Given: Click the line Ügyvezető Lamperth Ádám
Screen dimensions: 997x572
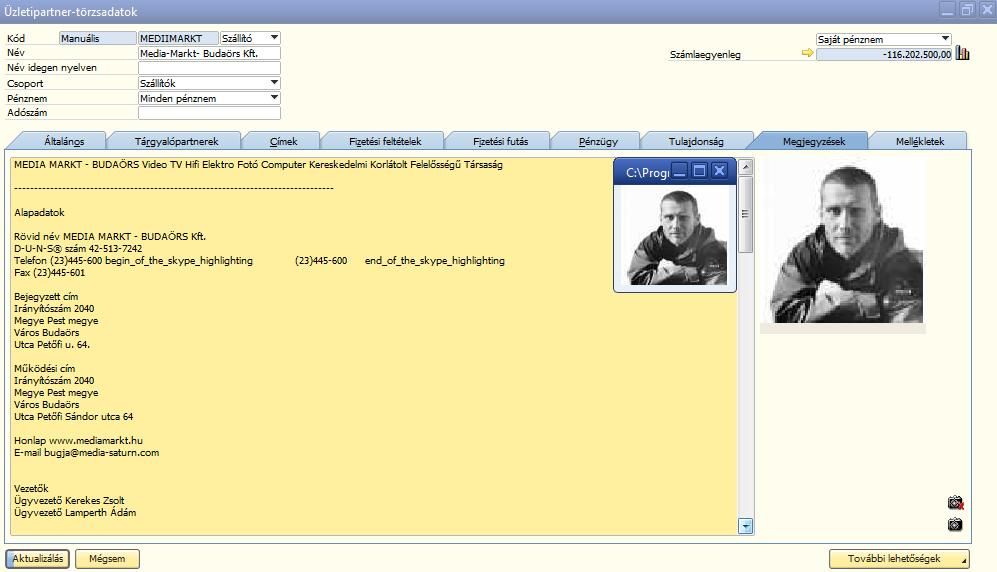Looking at the screenshot, I should click(x=75, y=512).
